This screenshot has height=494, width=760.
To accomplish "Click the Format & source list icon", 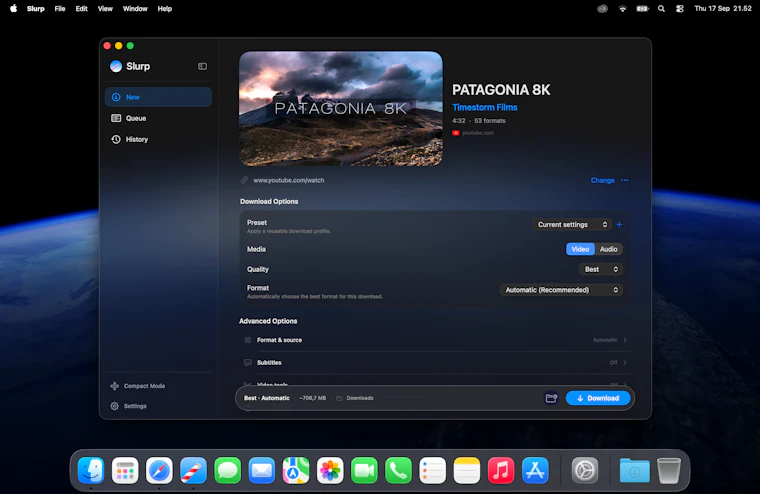I will coord(248,340).
